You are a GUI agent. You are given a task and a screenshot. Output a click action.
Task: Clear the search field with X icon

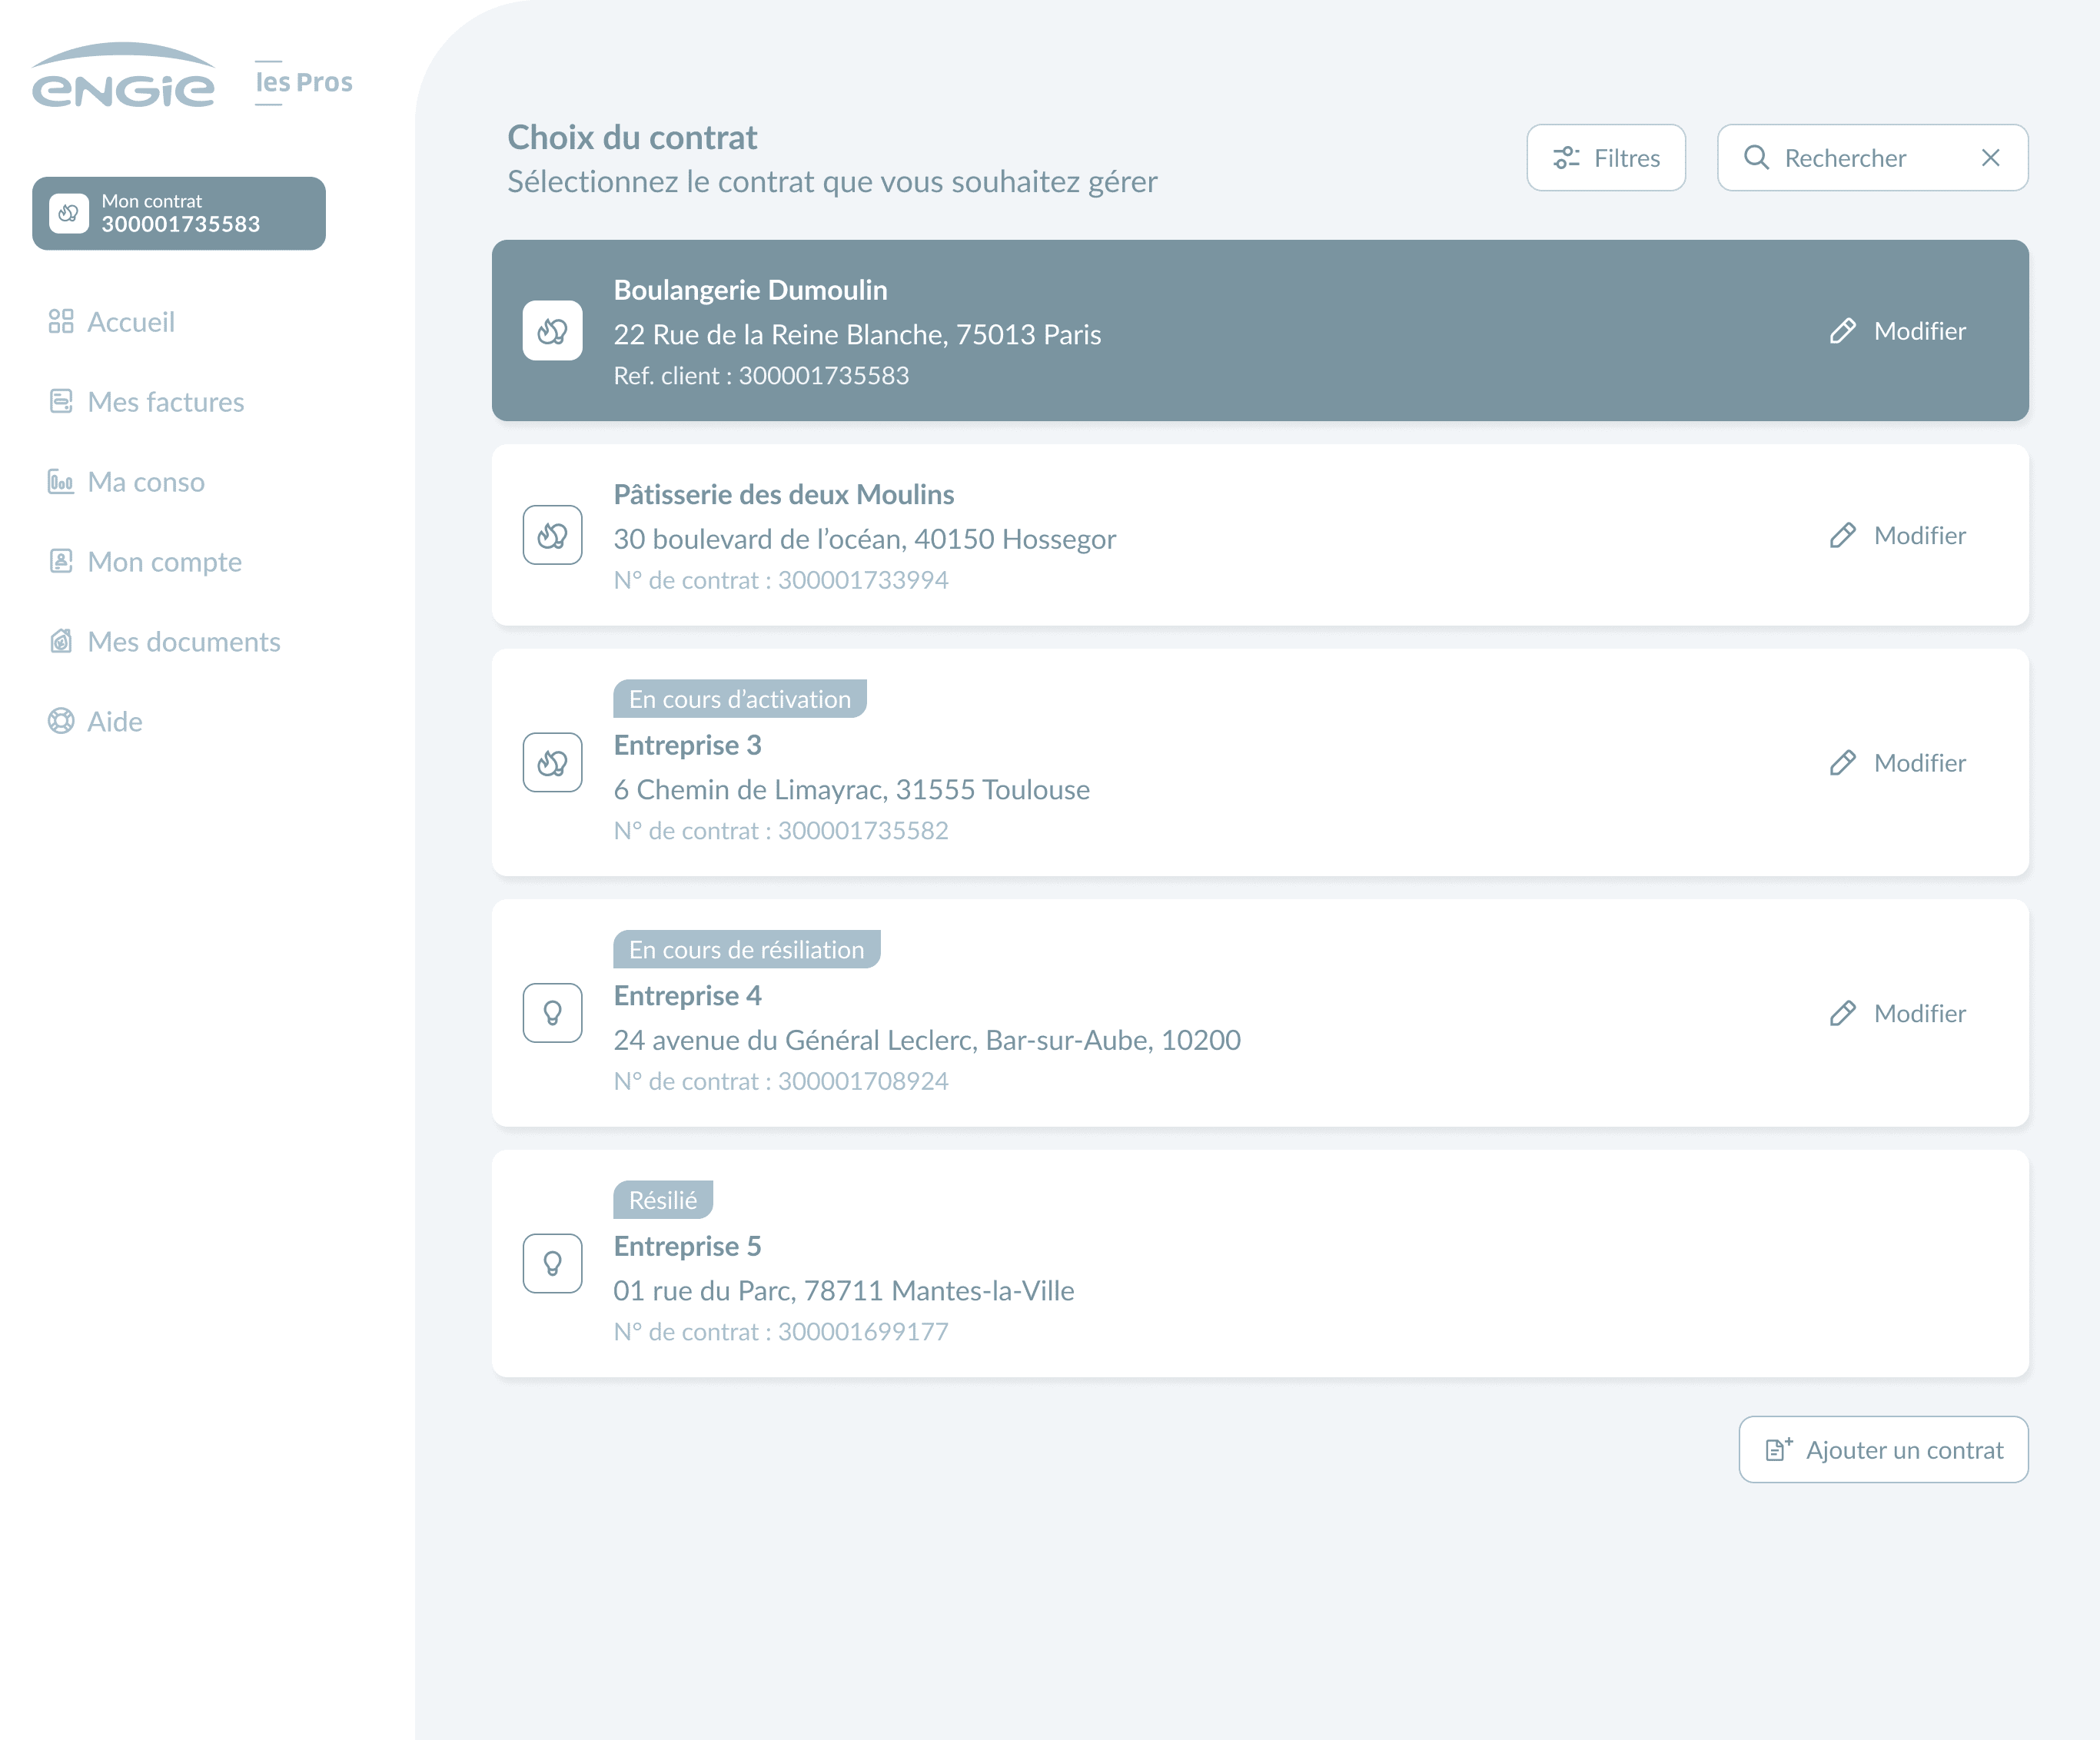1990,158
